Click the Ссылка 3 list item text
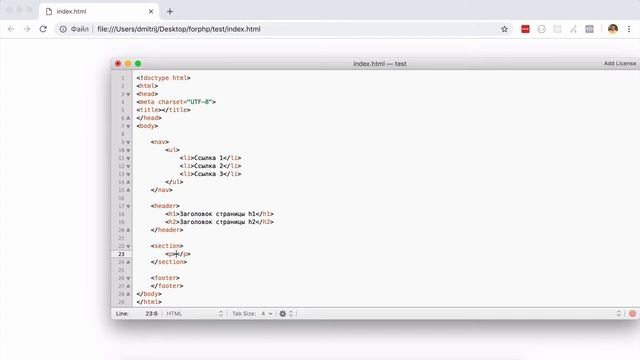The height and width of the screenshot is (360, 640). pyautogui.click(x=209, y=173)
